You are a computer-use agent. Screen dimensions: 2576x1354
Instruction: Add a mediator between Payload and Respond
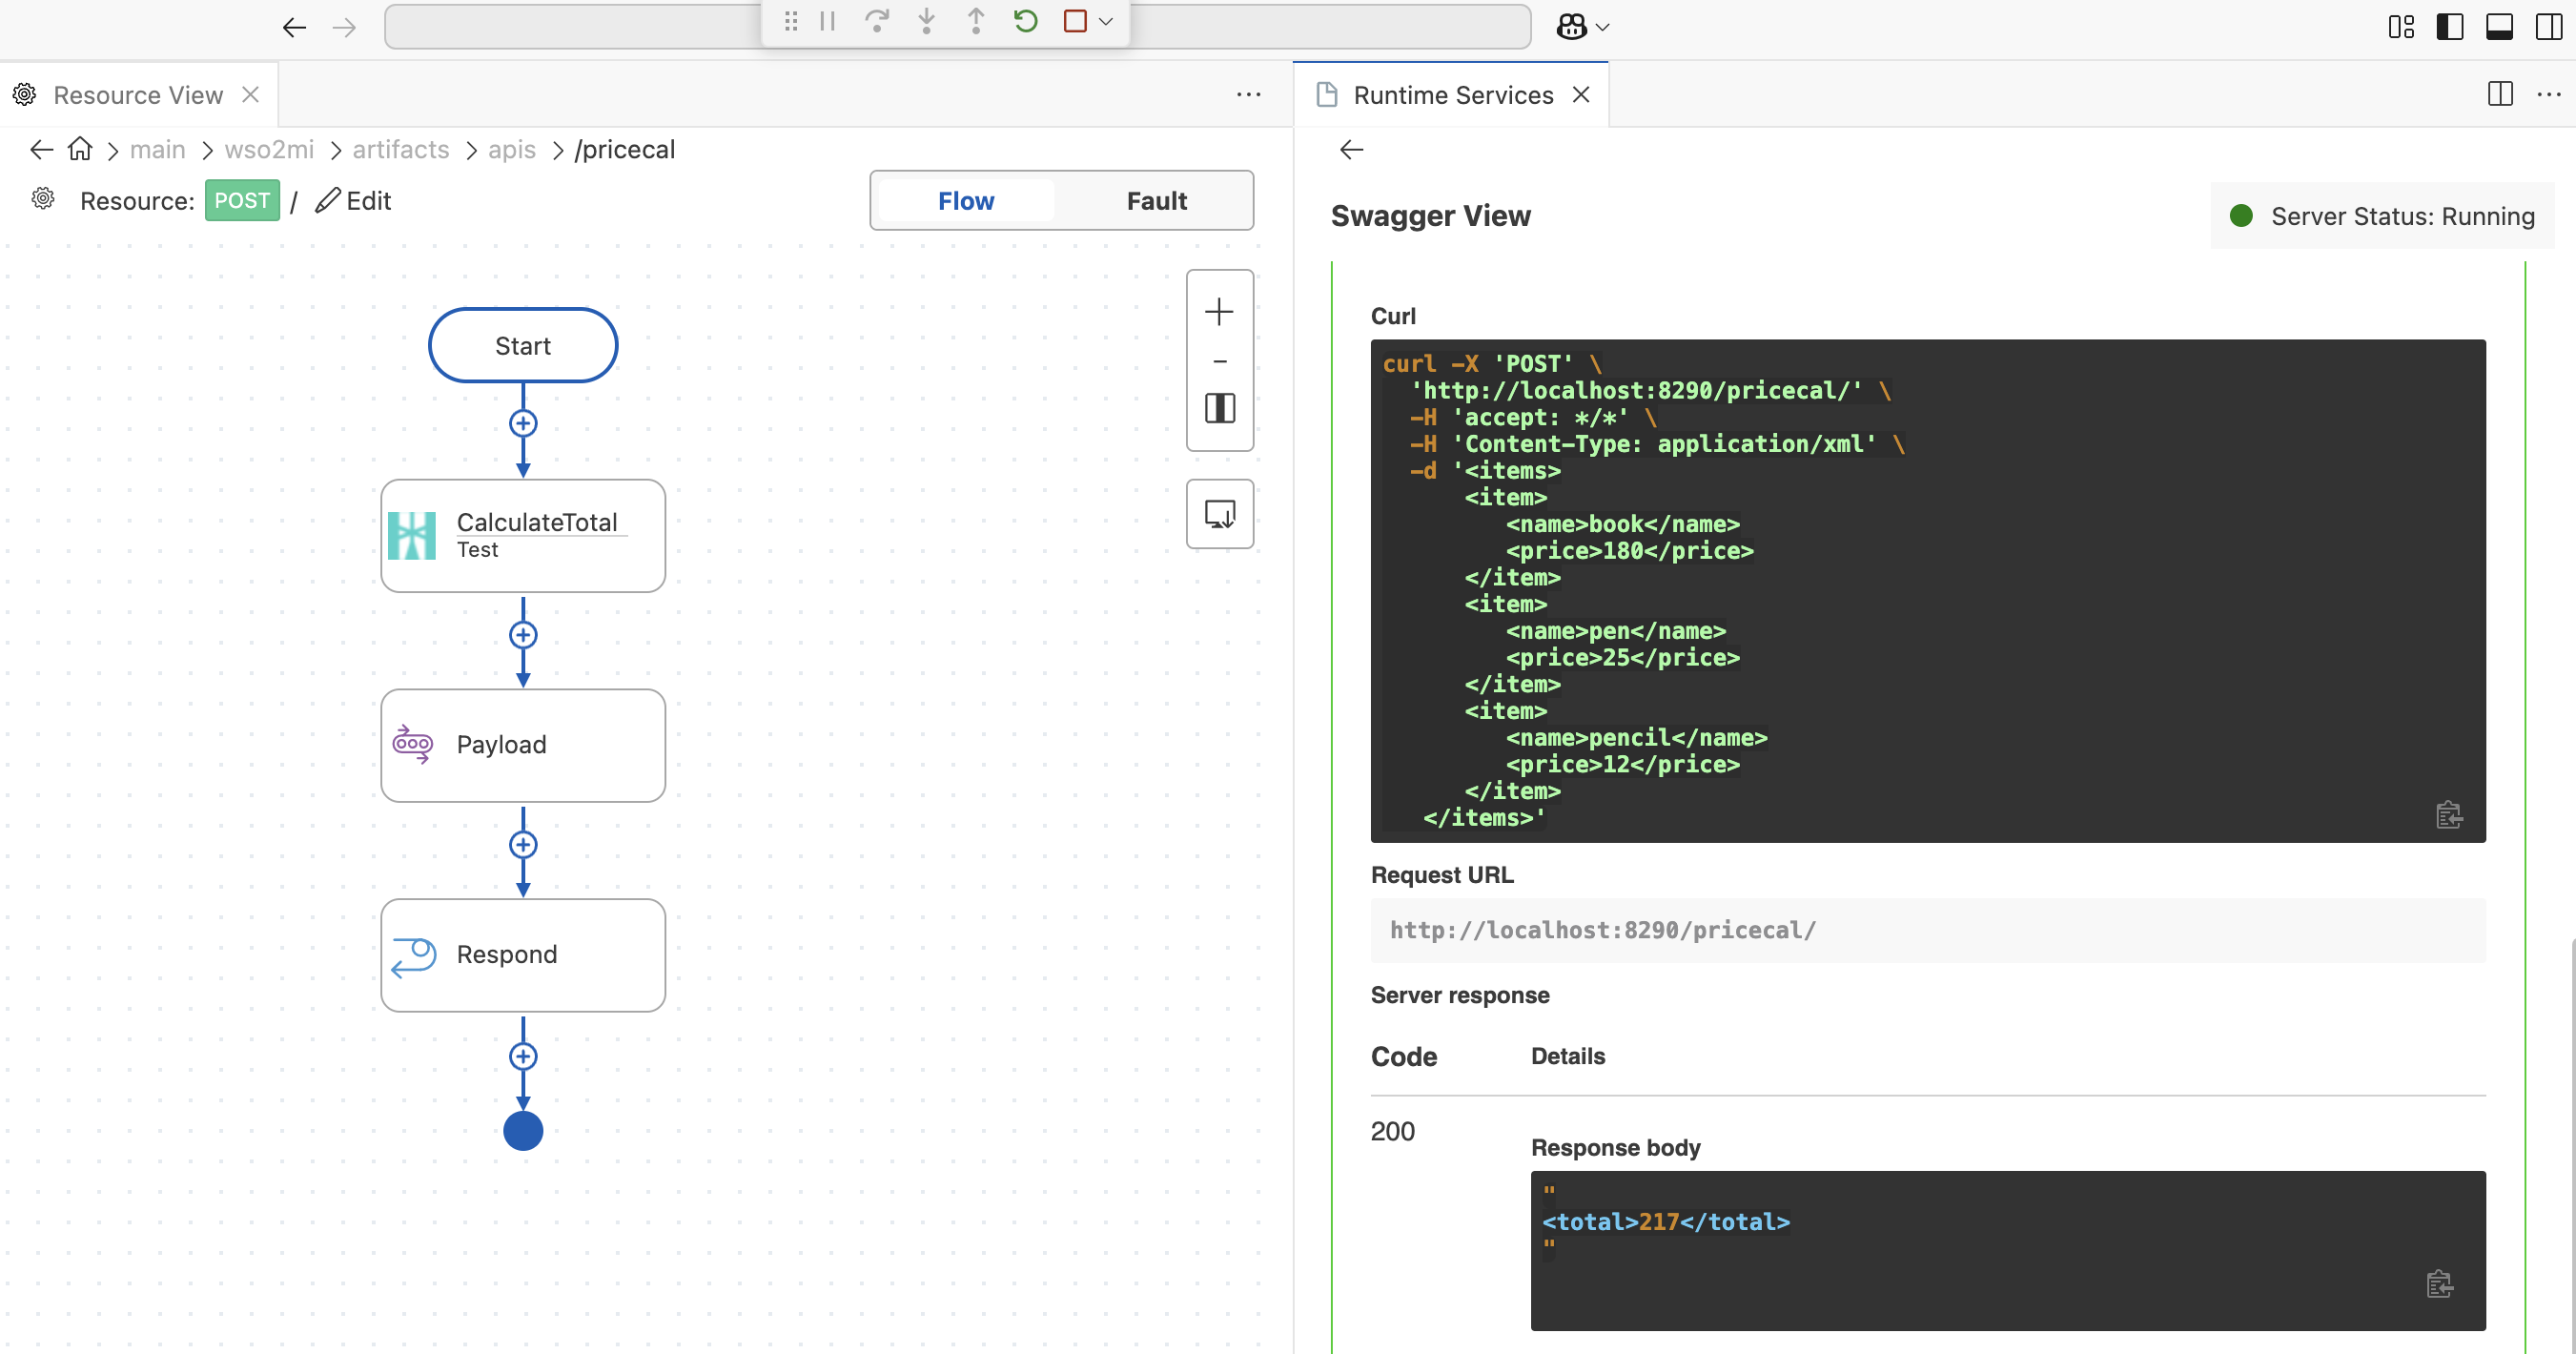pos(523,844)
